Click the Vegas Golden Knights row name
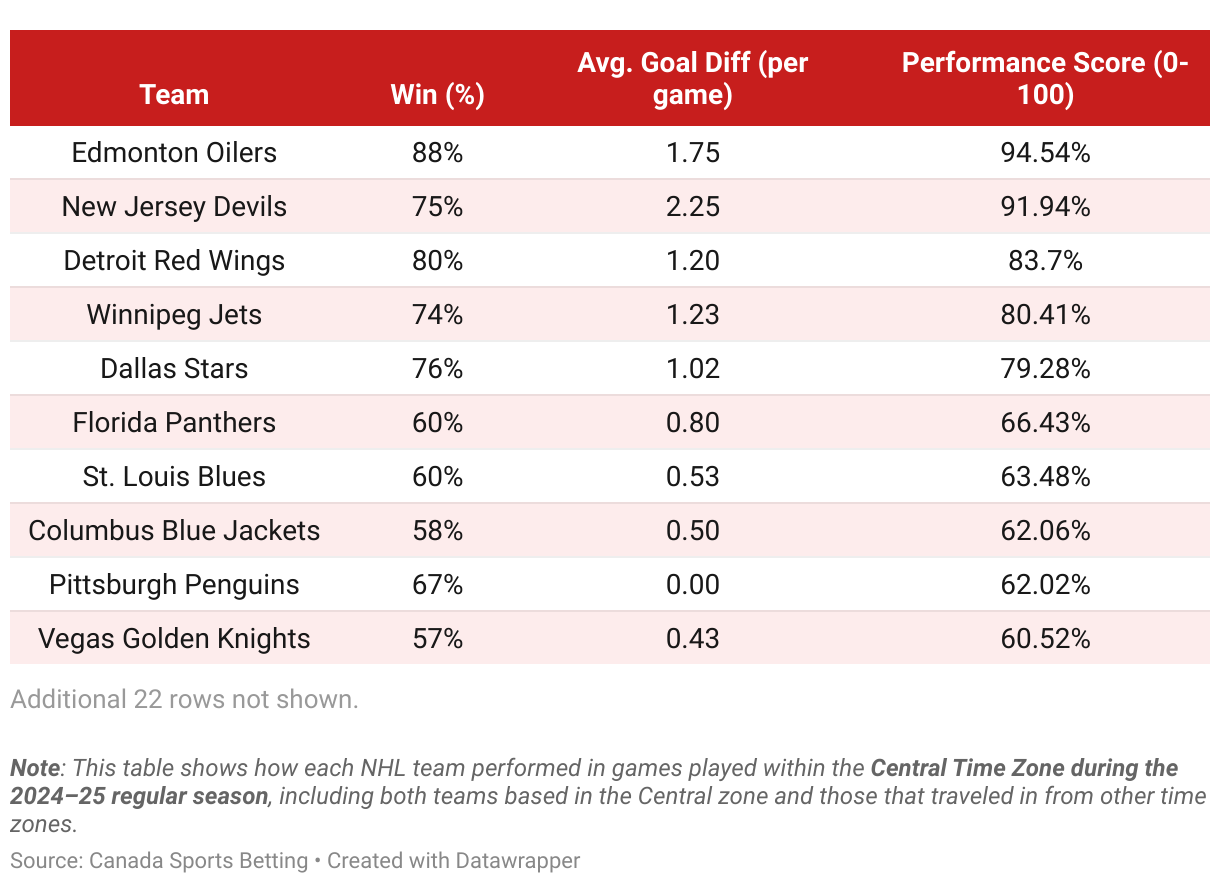Viewport: 1220px width, 884px height. (x=174, y=639)
